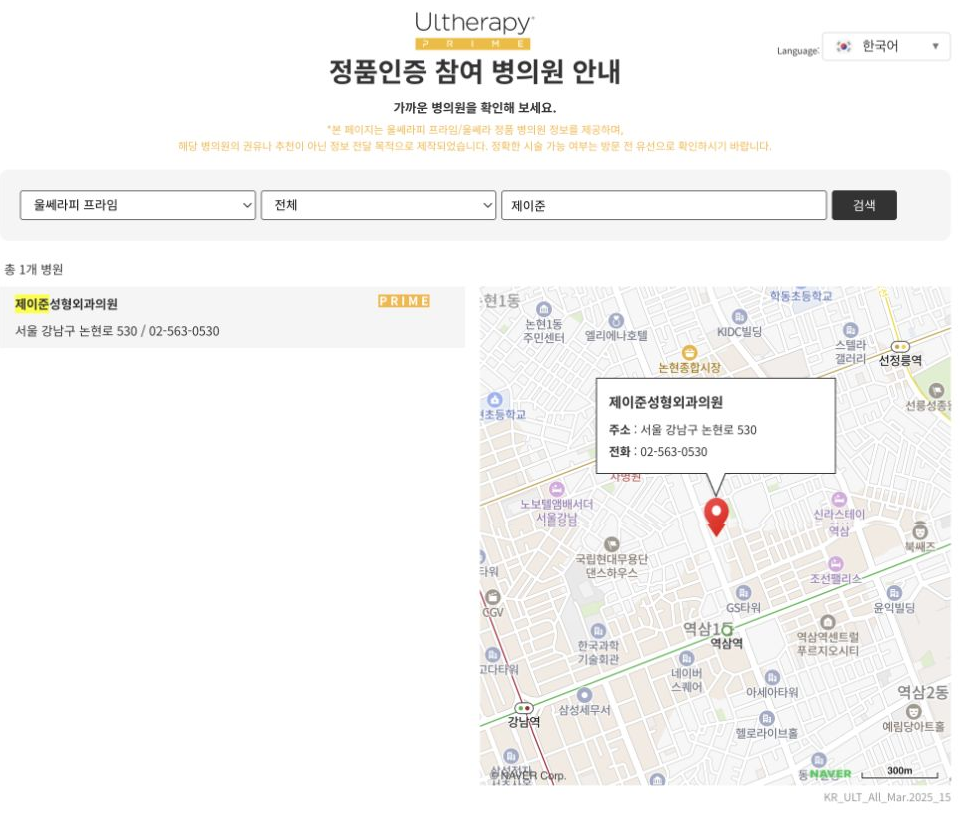Expand the 전체 region dropdown
Image resolution: width=960 pixels, height=824 pixels.
378,205
